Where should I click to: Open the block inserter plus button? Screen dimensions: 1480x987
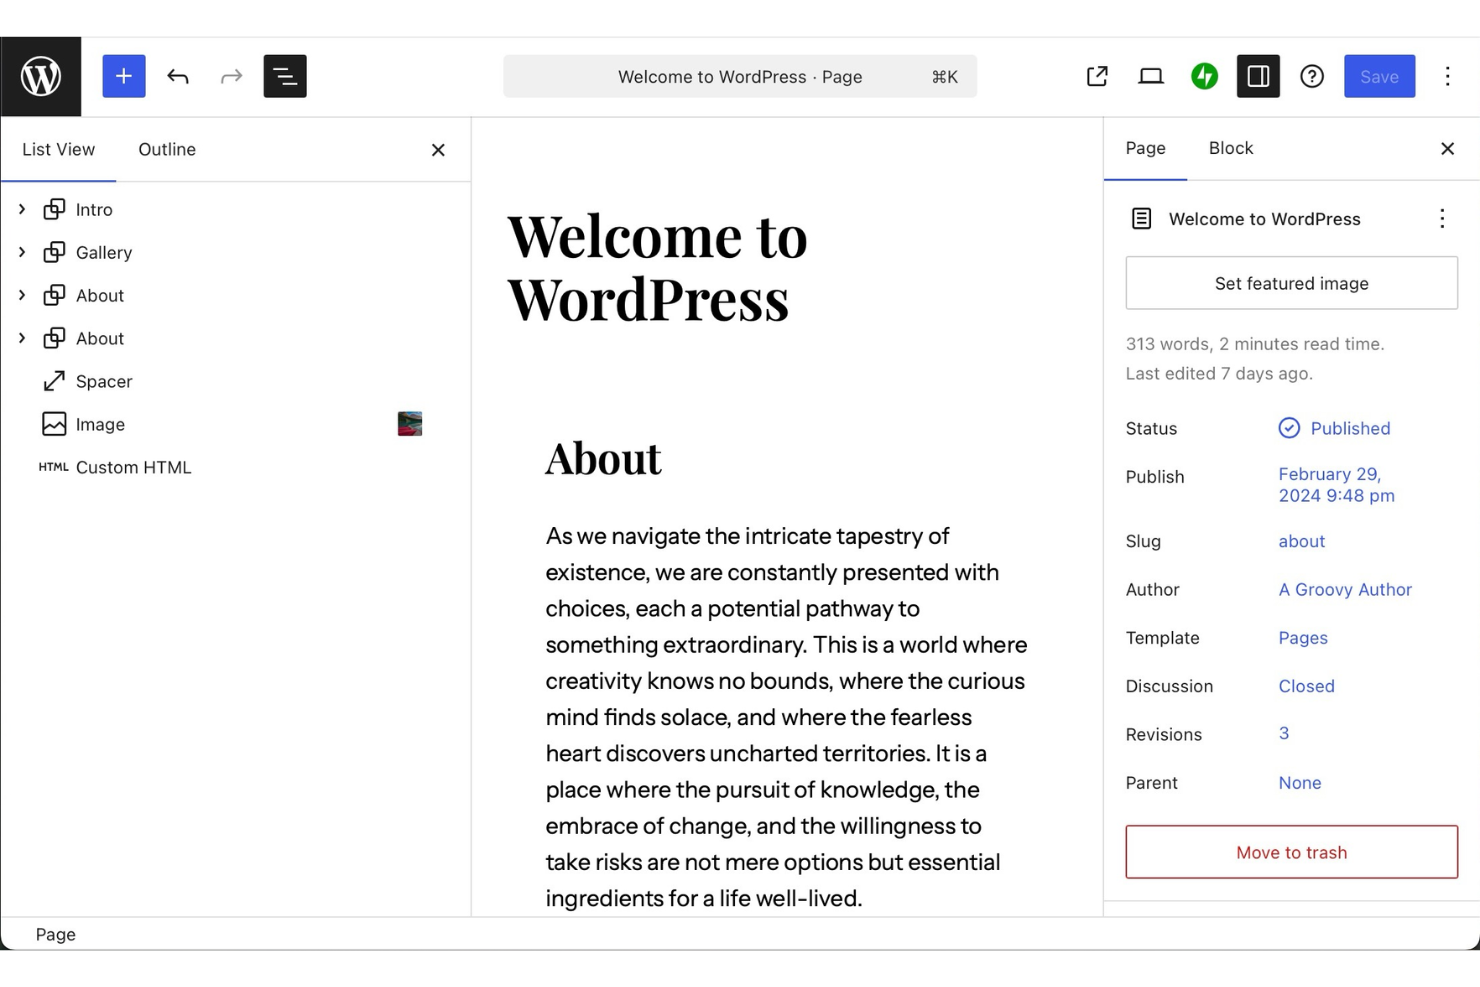124,76
